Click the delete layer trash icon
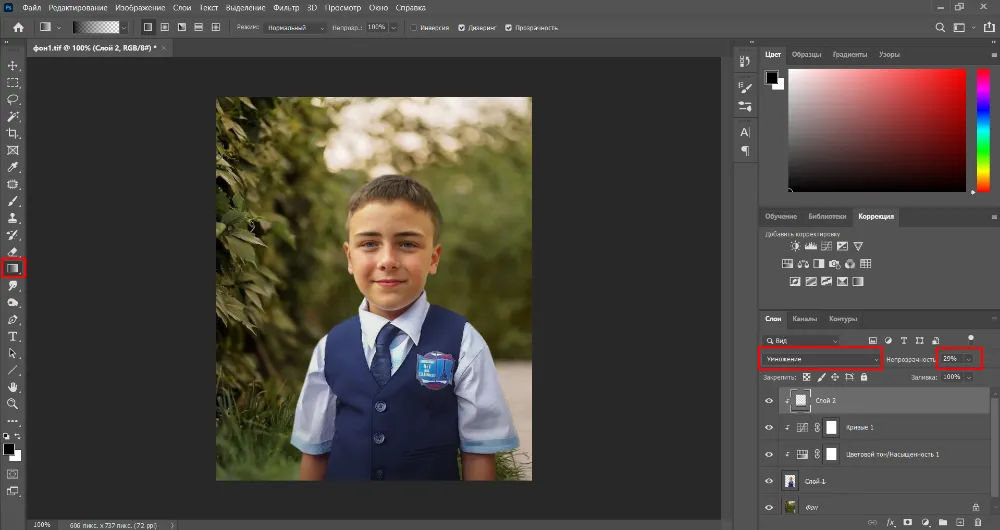This screenshot has width=1000, height=530. pyautogui.click(x=975, y=522)
